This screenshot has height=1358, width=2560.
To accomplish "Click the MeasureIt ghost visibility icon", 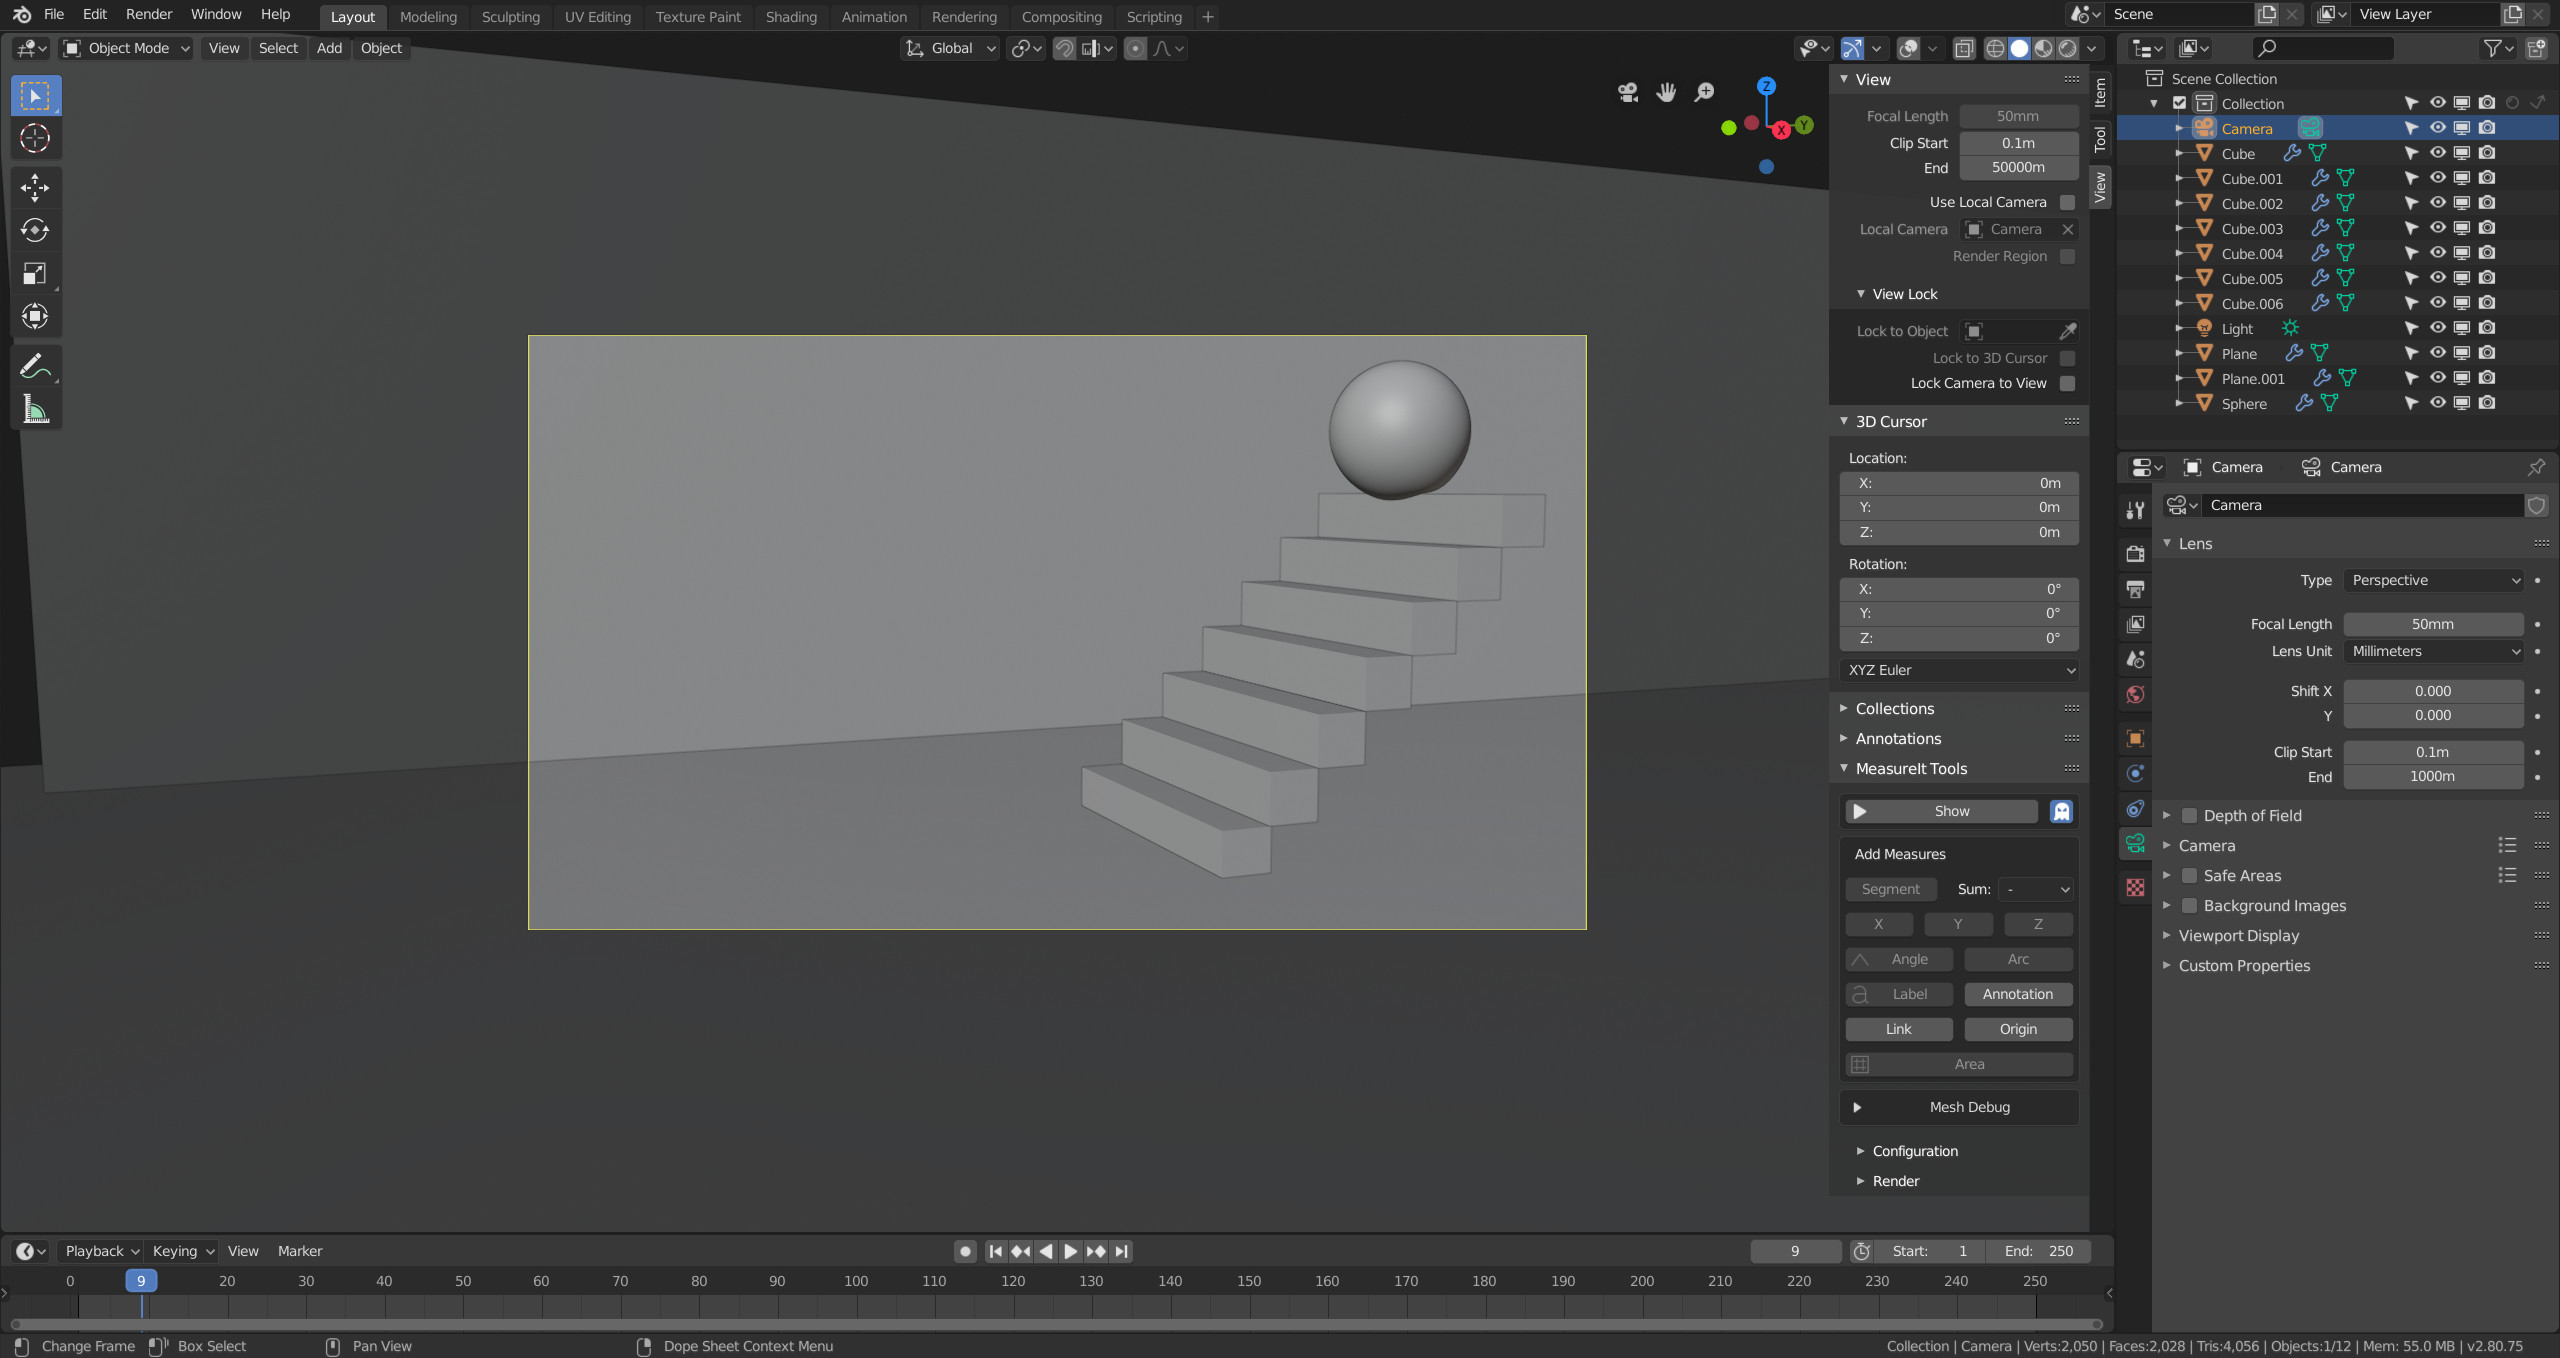I will (x=2061, y=811).
